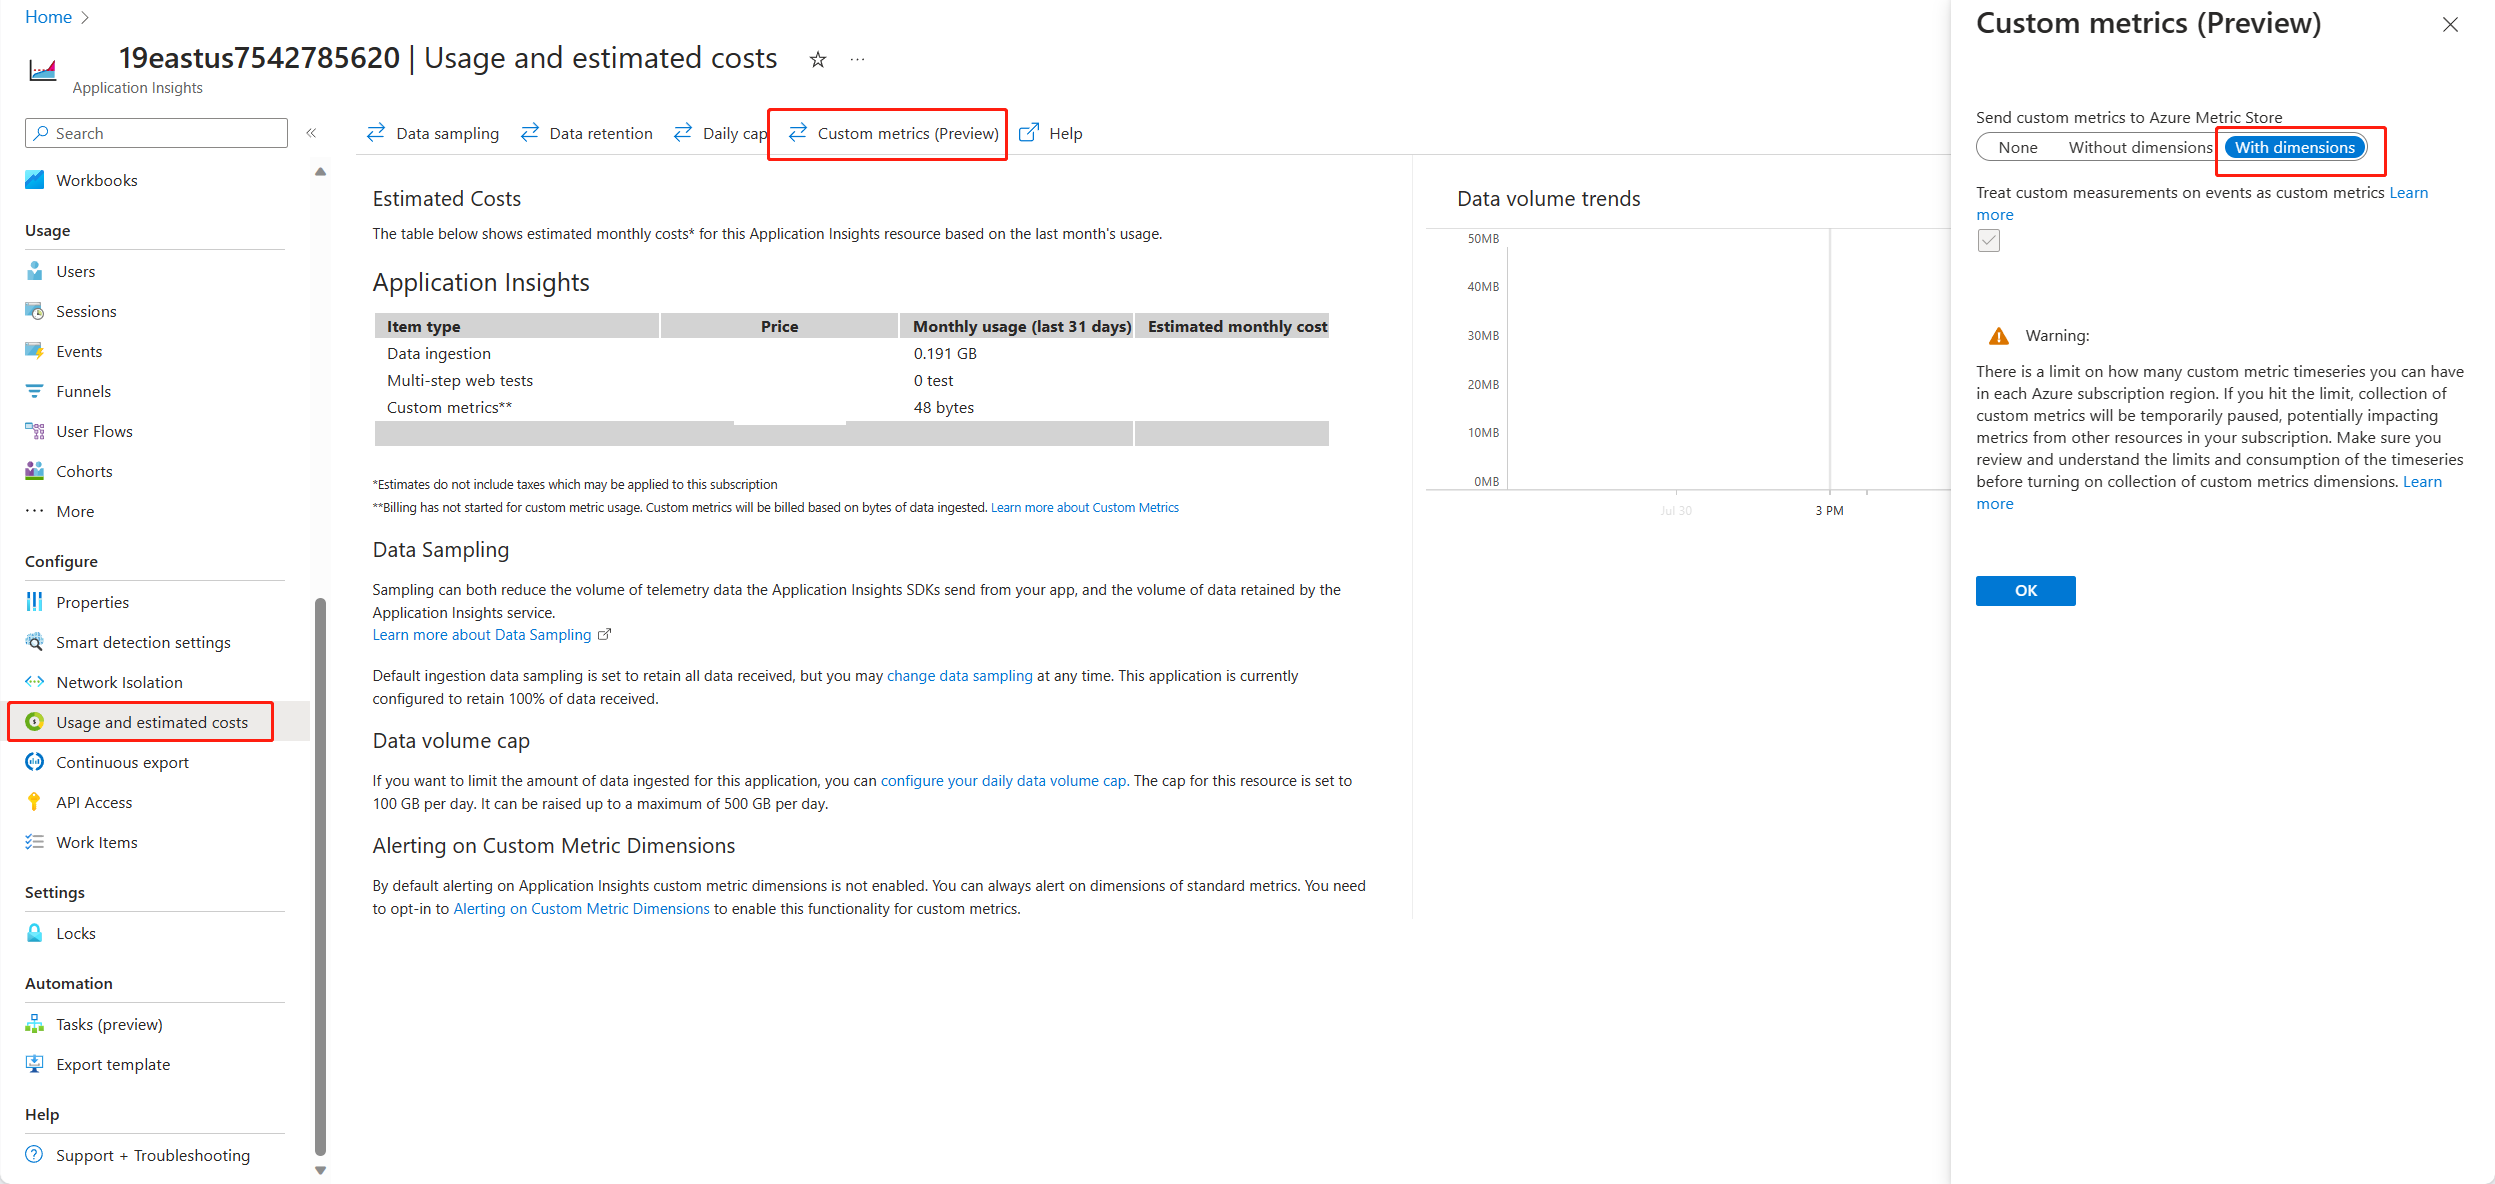Click the sidebar vertical scrollbar thumb
The image size is (2495, 1184).
(320, 876)
